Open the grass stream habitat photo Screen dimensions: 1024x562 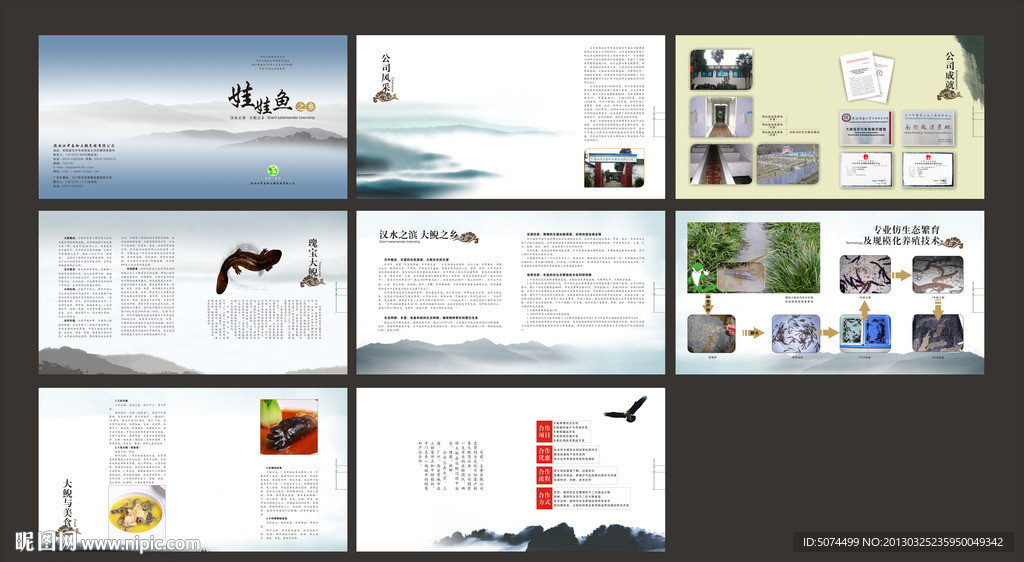coord(754,258)
